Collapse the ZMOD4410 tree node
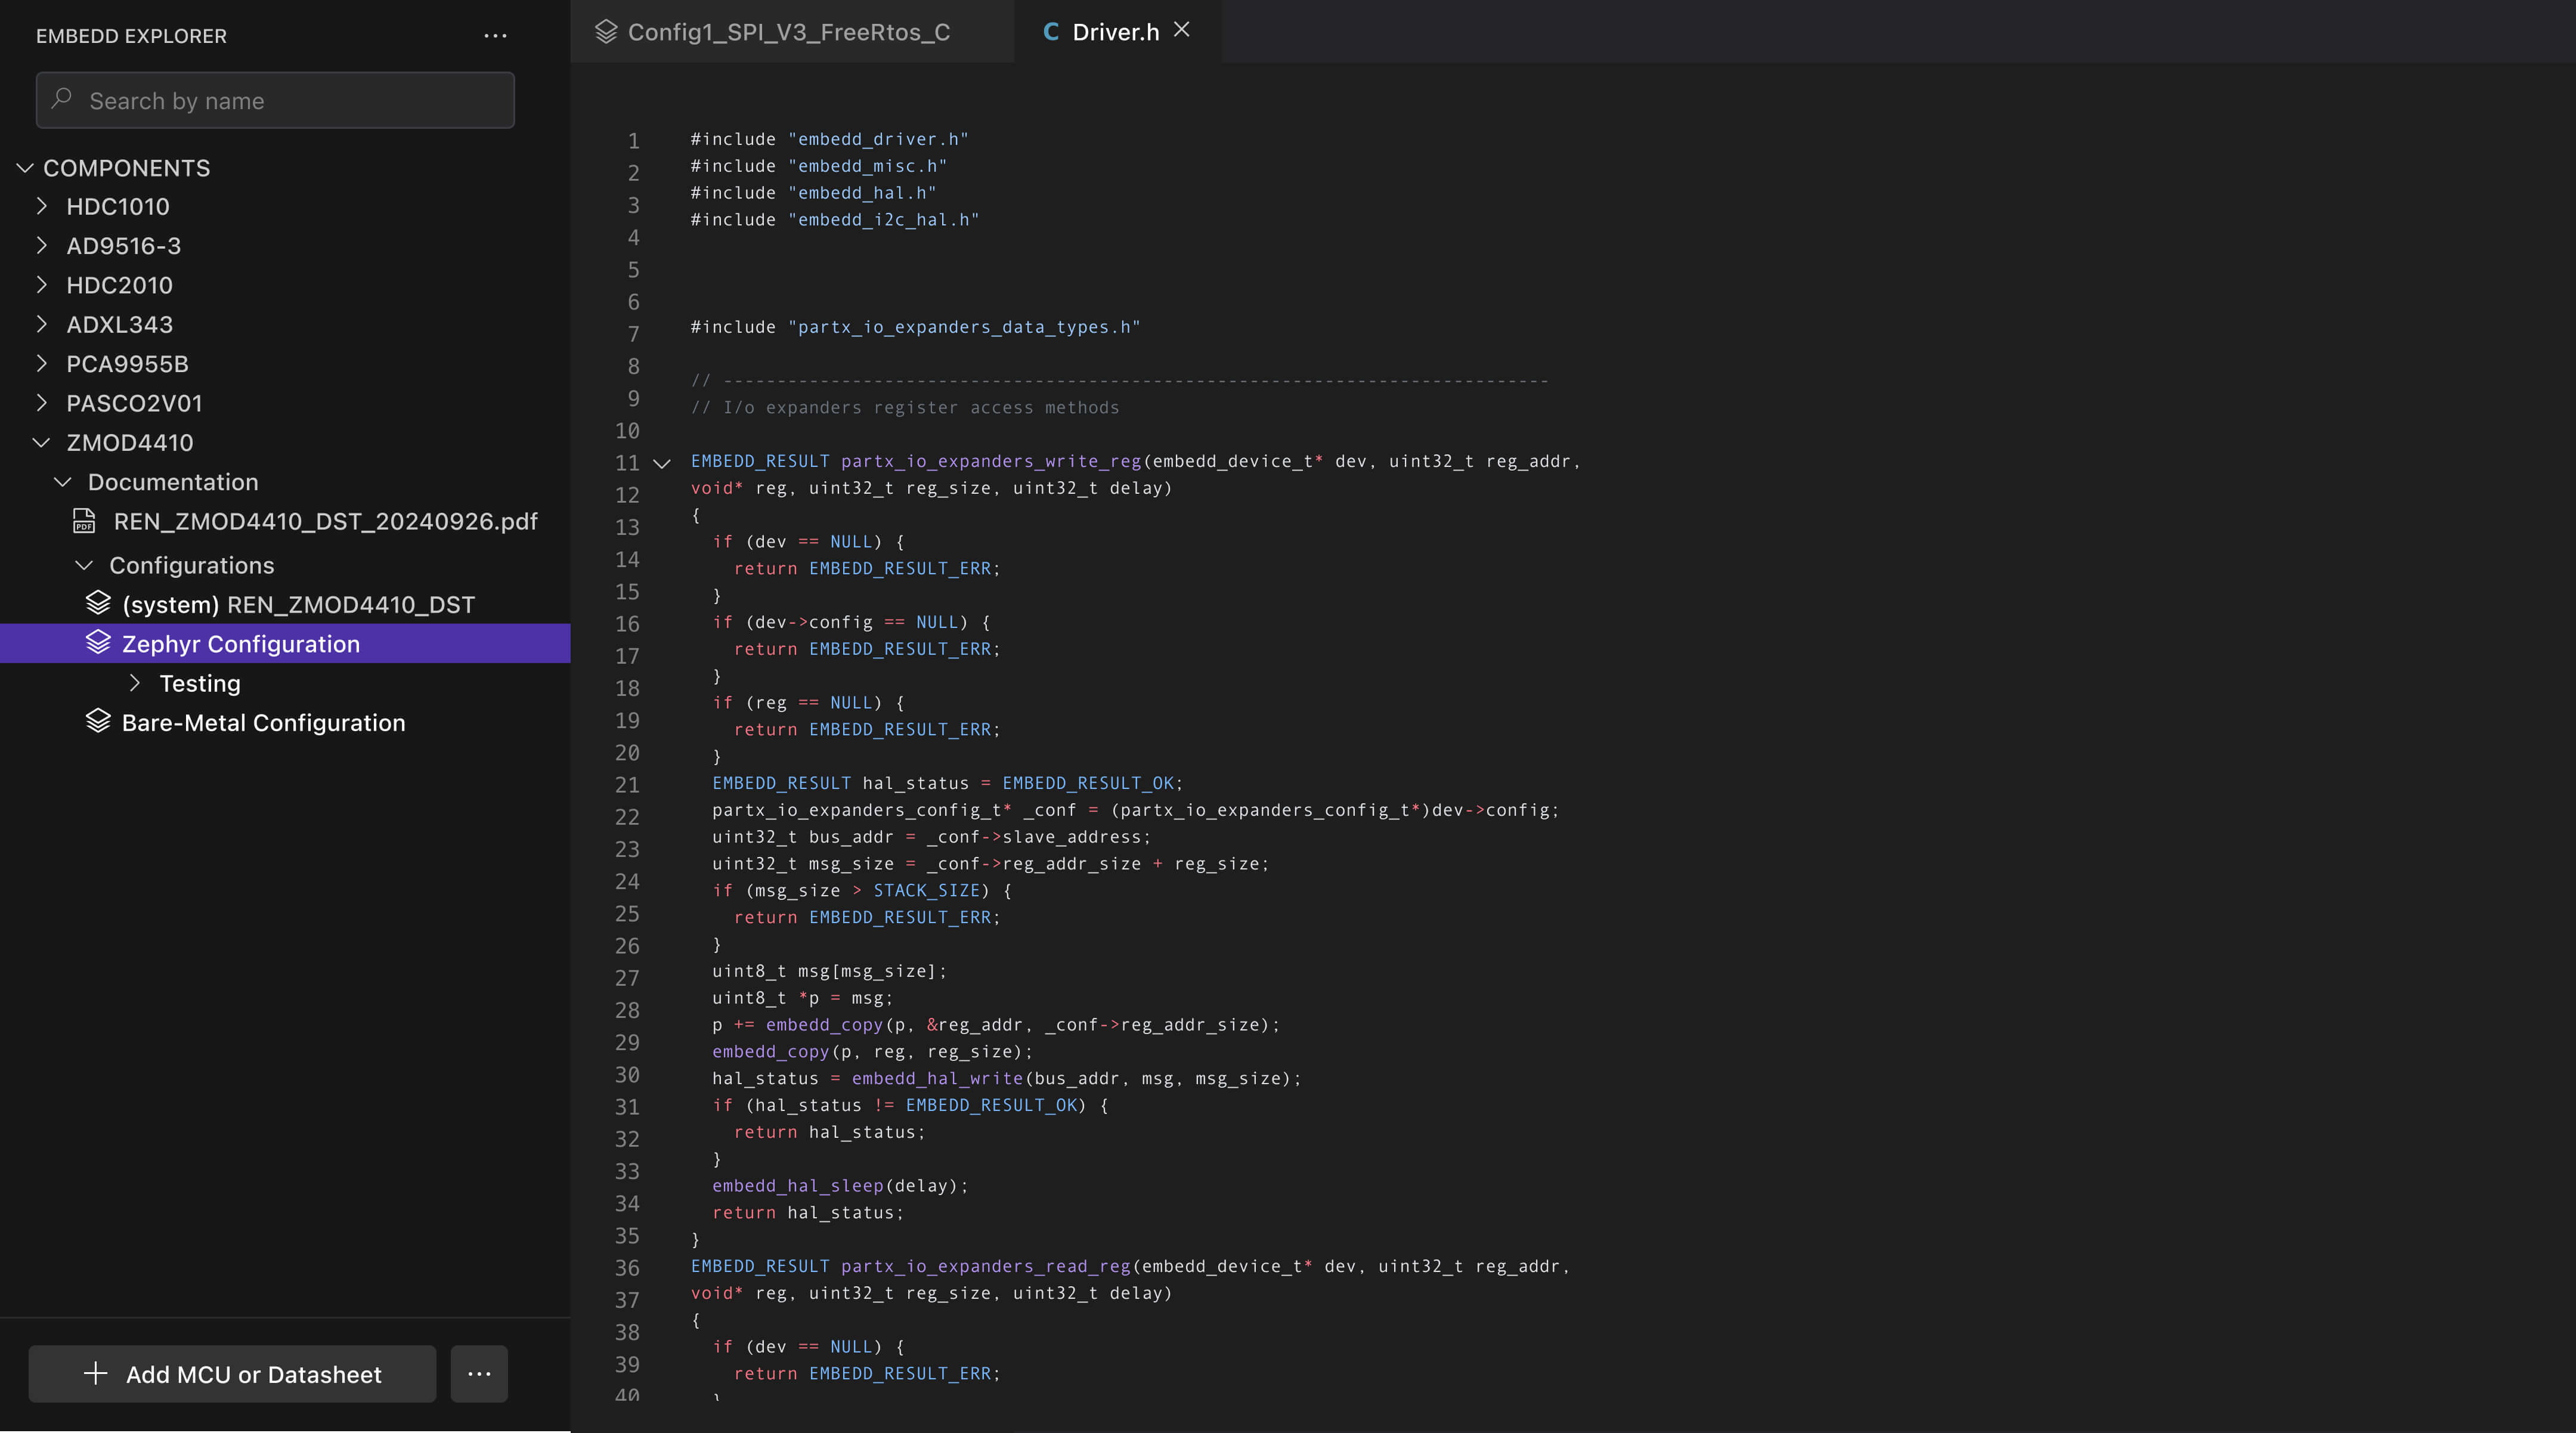Screen dimensions: 2576x1433 click(x=41, y=442)
